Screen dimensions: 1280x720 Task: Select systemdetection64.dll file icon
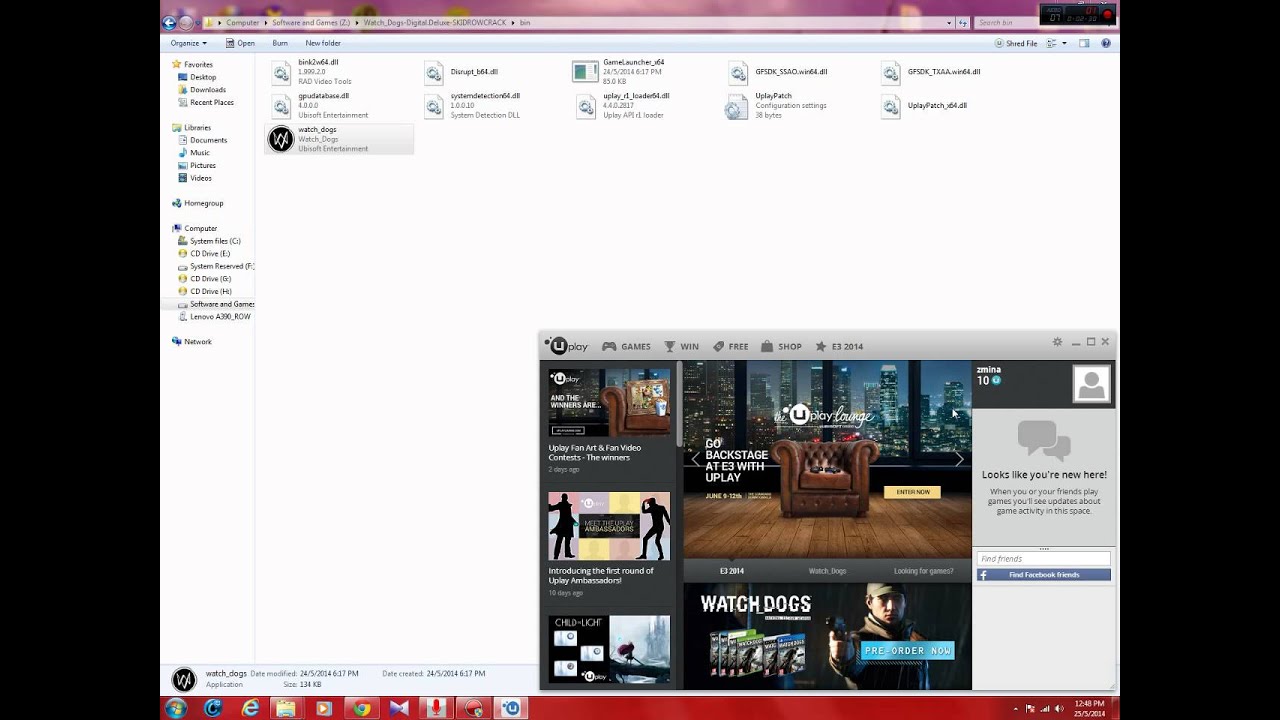click(x=433, y=106)
